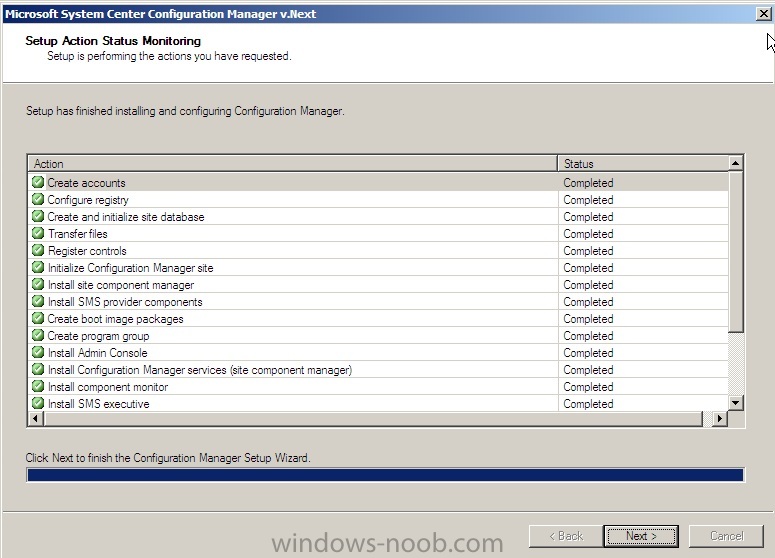
Task: Click the horizontal scrollbar right arrow
Action: pyautogui.click(x=719, y=419)
